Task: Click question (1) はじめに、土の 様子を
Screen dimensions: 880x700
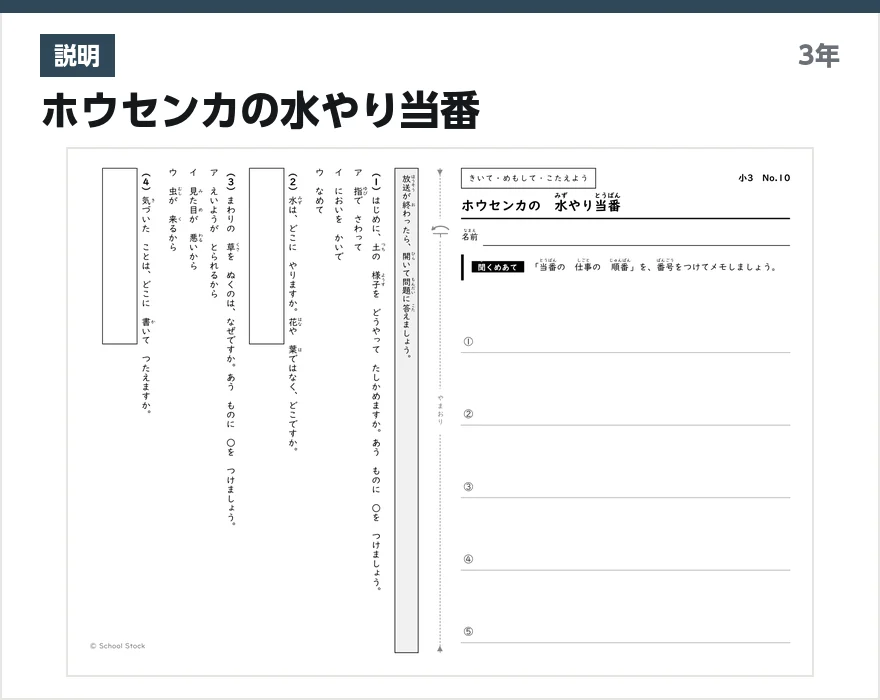Action: (376, 382)
